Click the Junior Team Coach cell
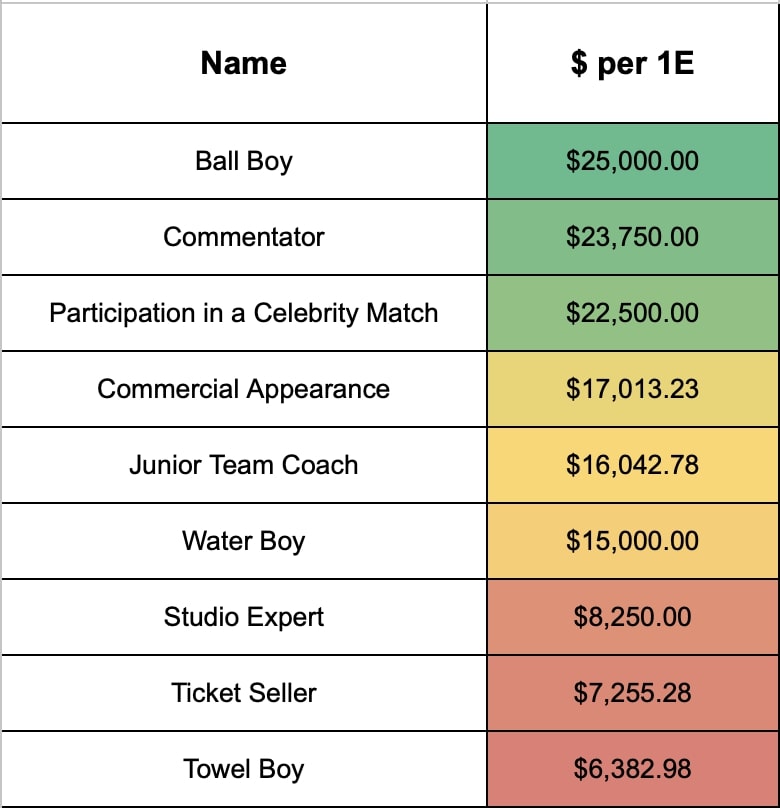This screenshot has height=808, width=780. point(244,465)
